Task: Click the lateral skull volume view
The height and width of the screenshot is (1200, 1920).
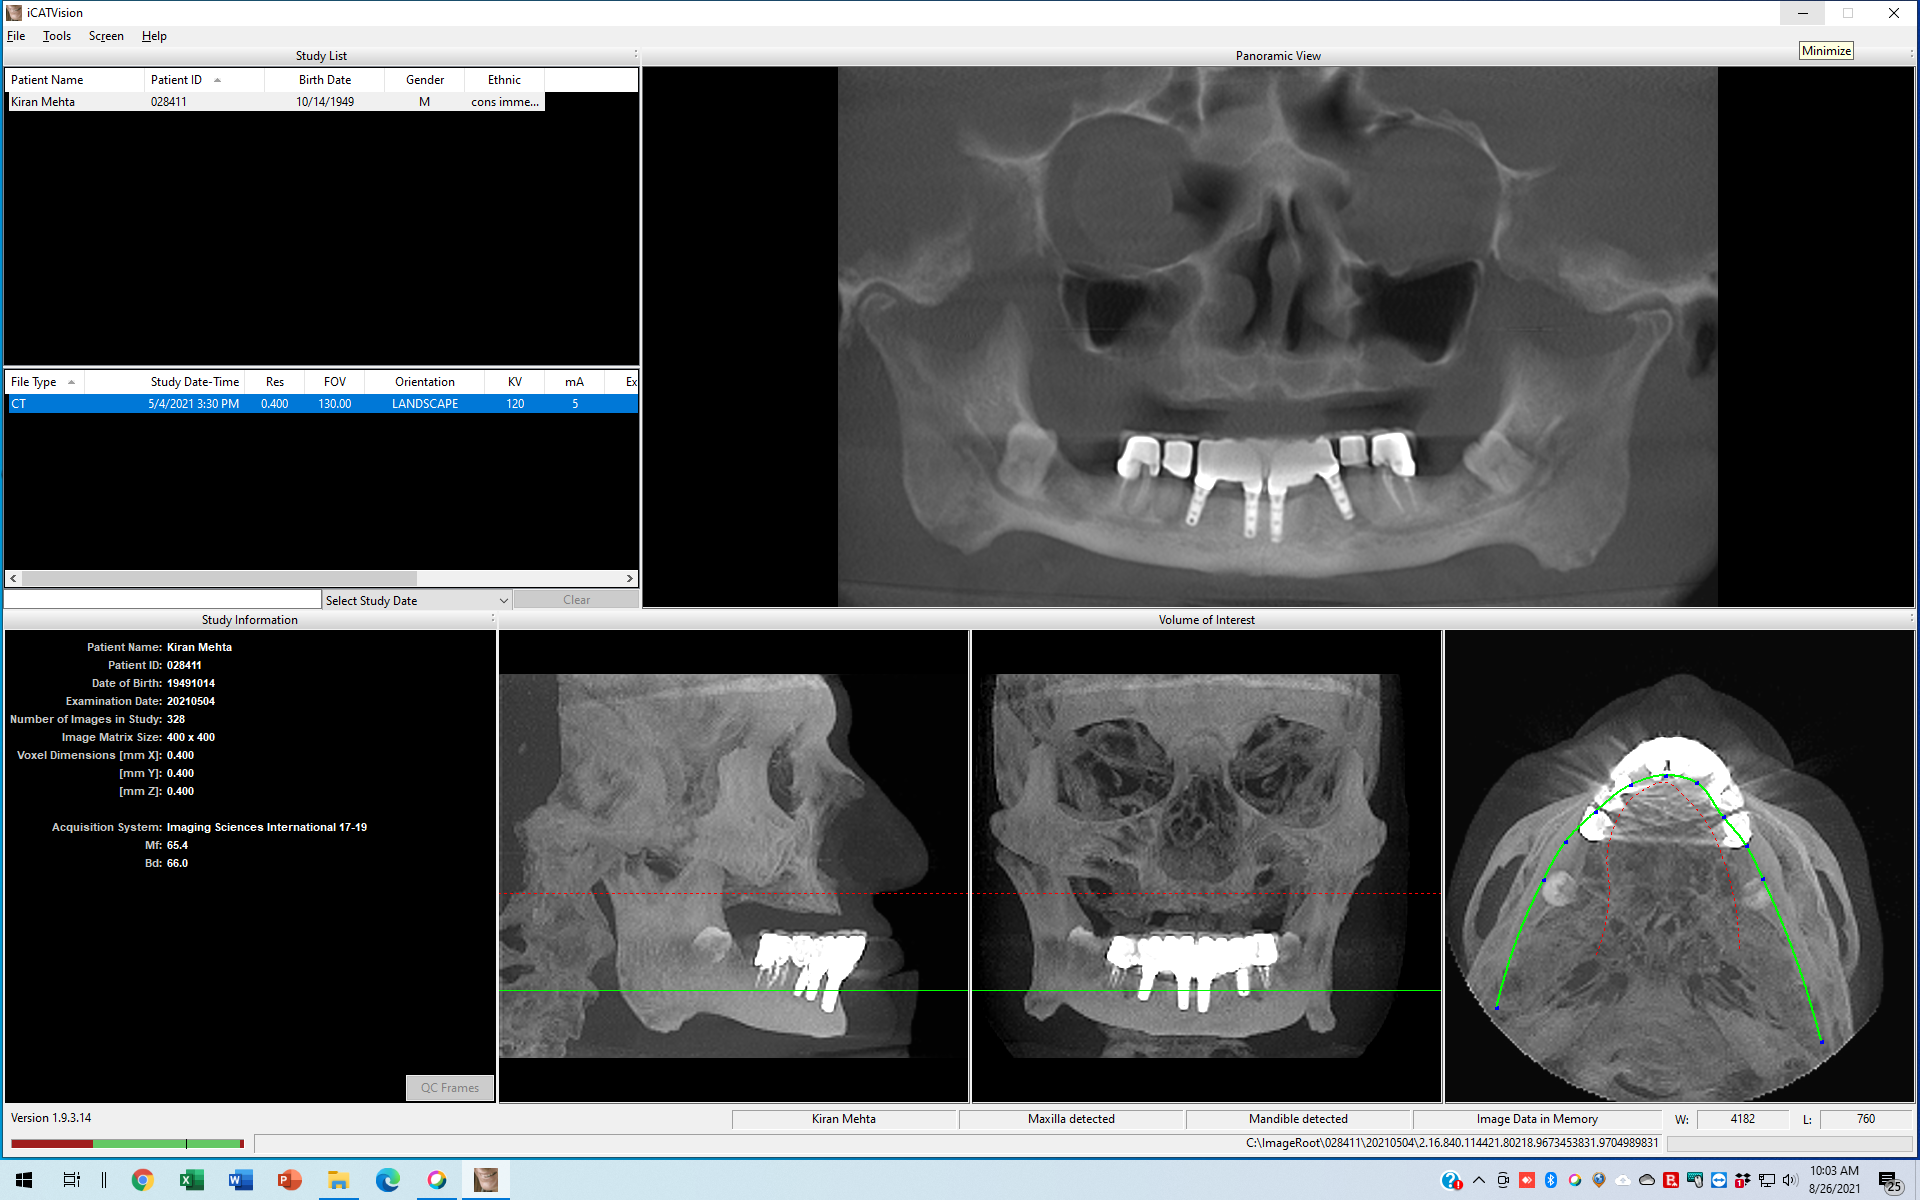Action: pyautogui.click(x=733, y=866)
